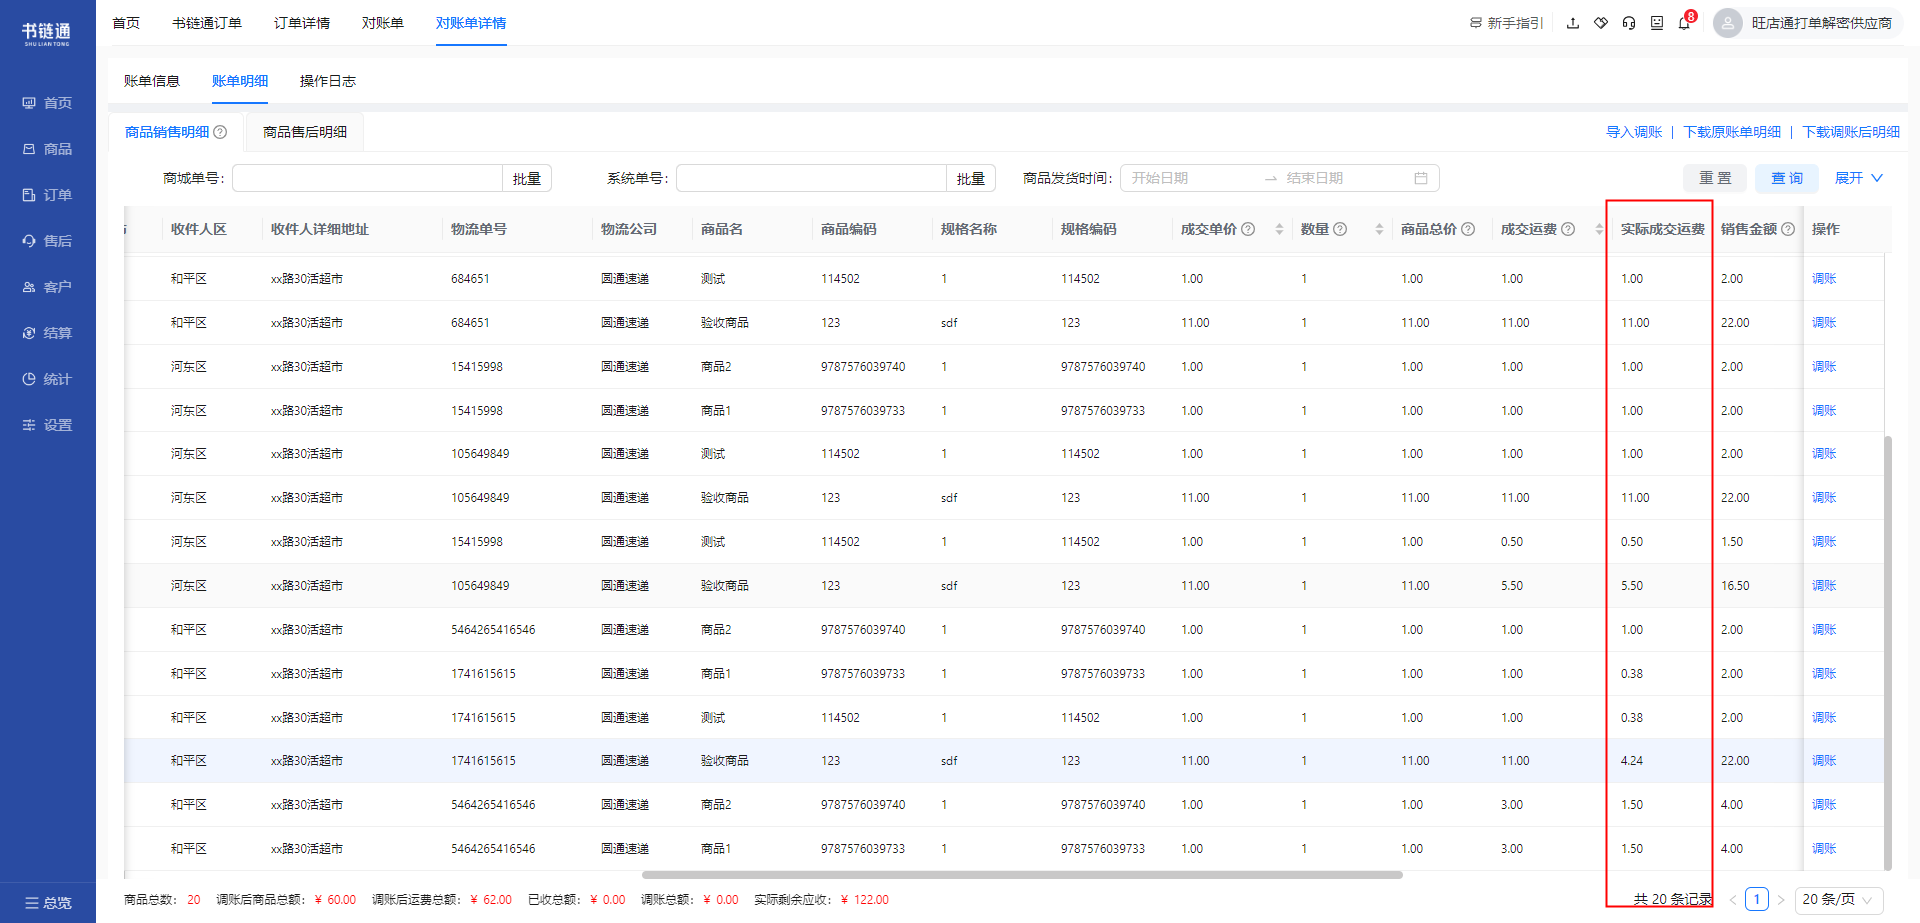Image resolution: width=1920 pixels, height=923 pixels.
Task: Open 结算 in the left sidebar
Action: coord(47,333)
